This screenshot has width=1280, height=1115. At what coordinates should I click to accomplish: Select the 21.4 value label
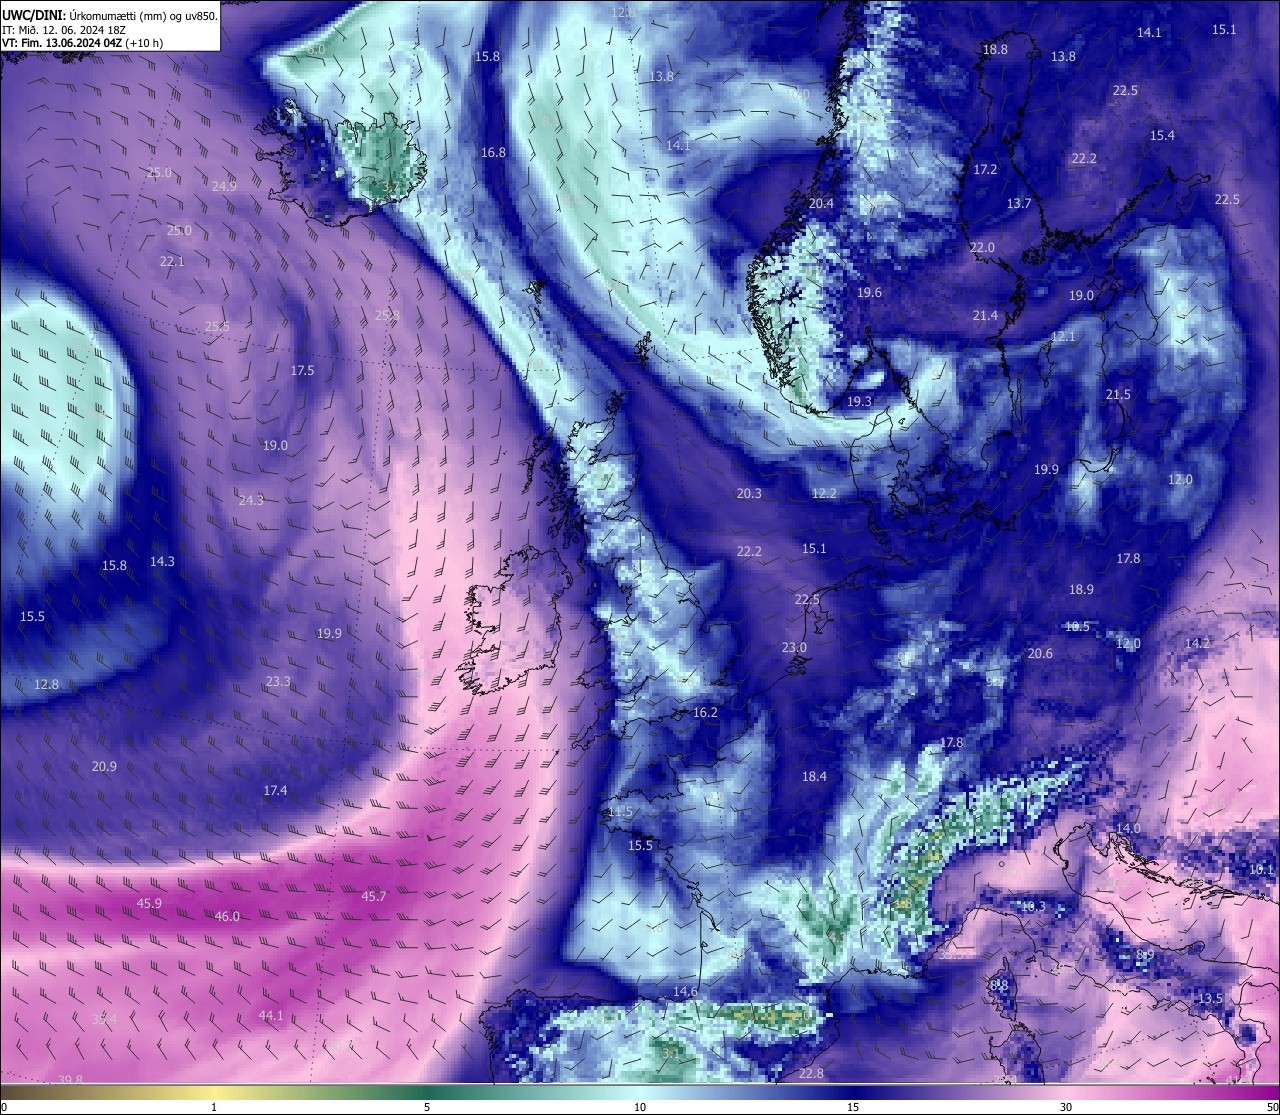point(985,315)
